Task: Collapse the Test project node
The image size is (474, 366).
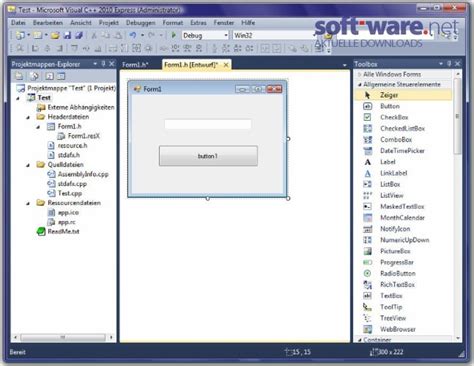Action: pos(18,98)
